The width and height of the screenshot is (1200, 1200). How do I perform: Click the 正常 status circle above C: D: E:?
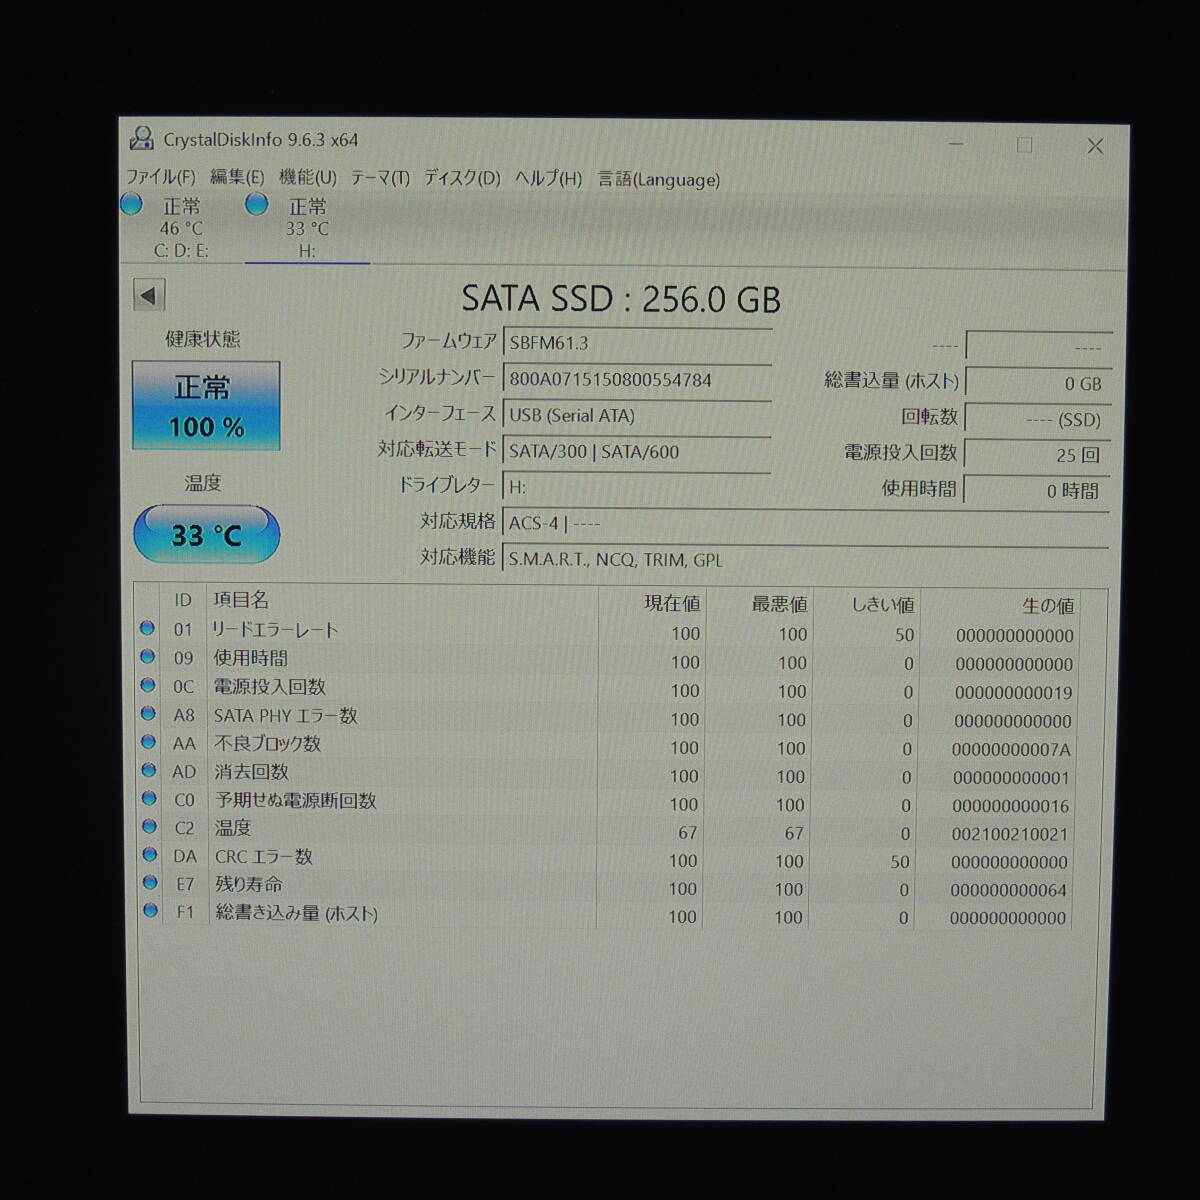pyautogui.click(x=130, y=205)
